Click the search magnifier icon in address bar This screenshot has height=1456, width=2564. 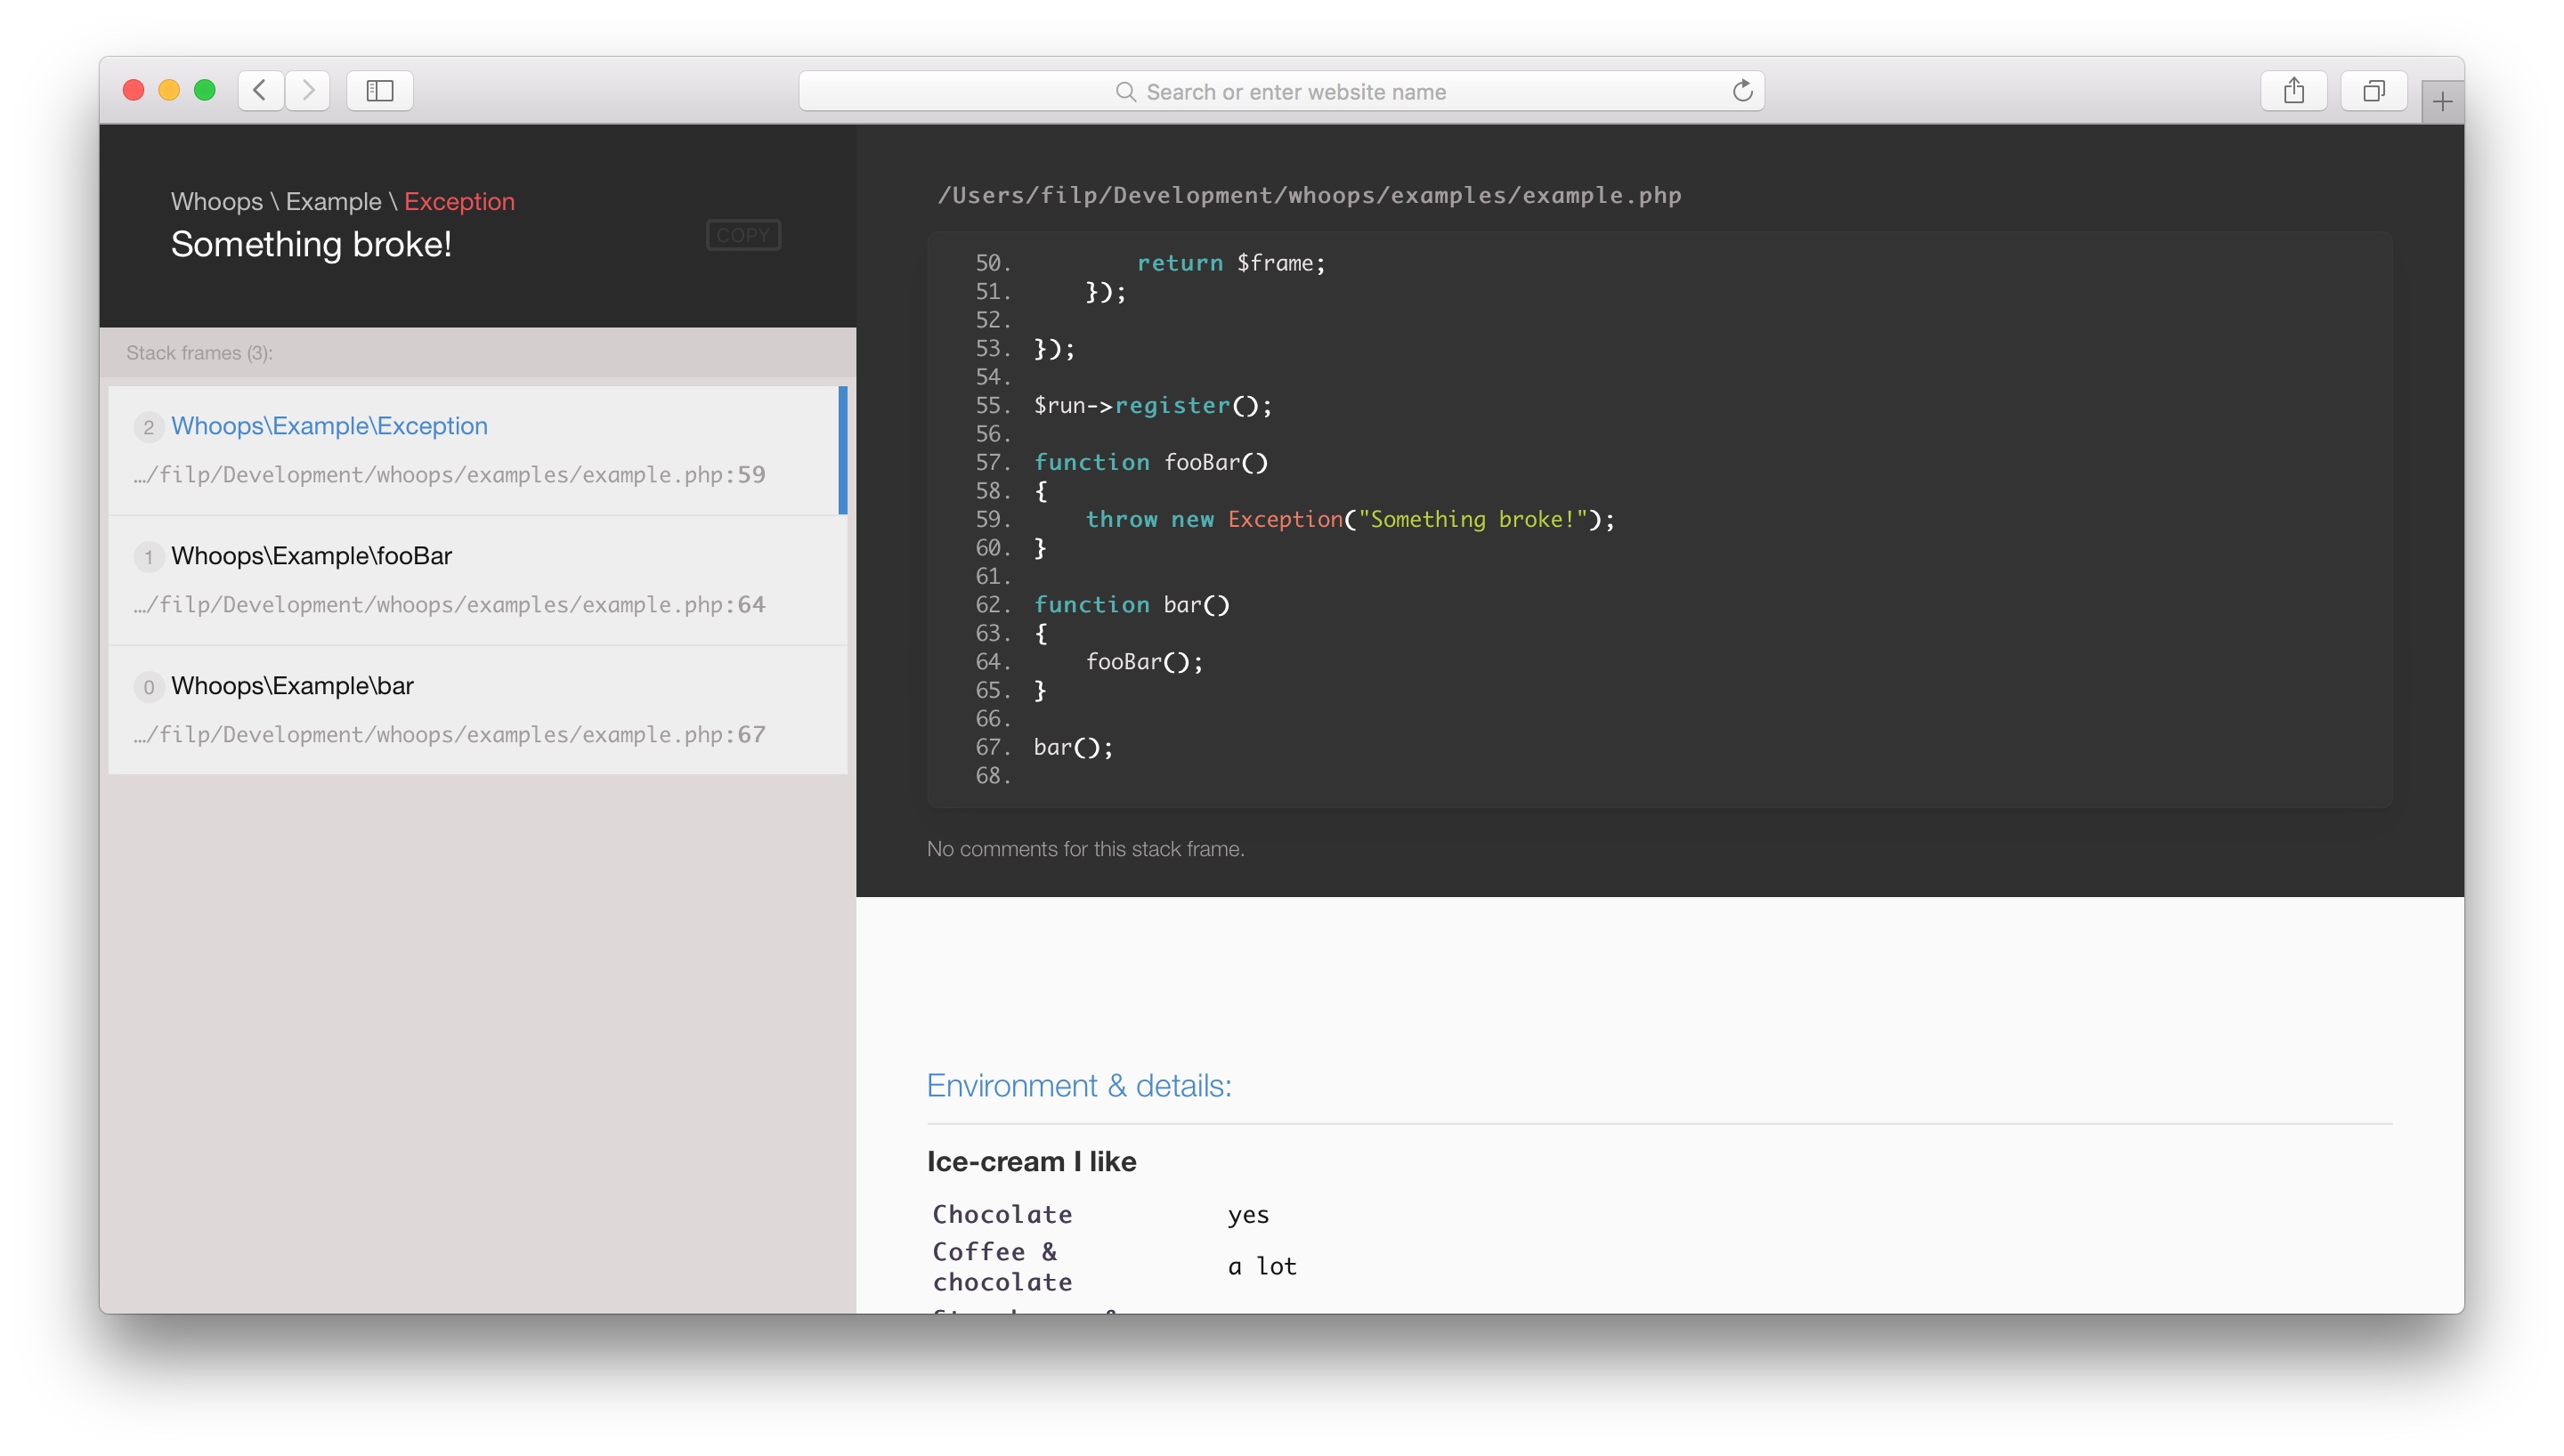click(x=1125, y=92)
